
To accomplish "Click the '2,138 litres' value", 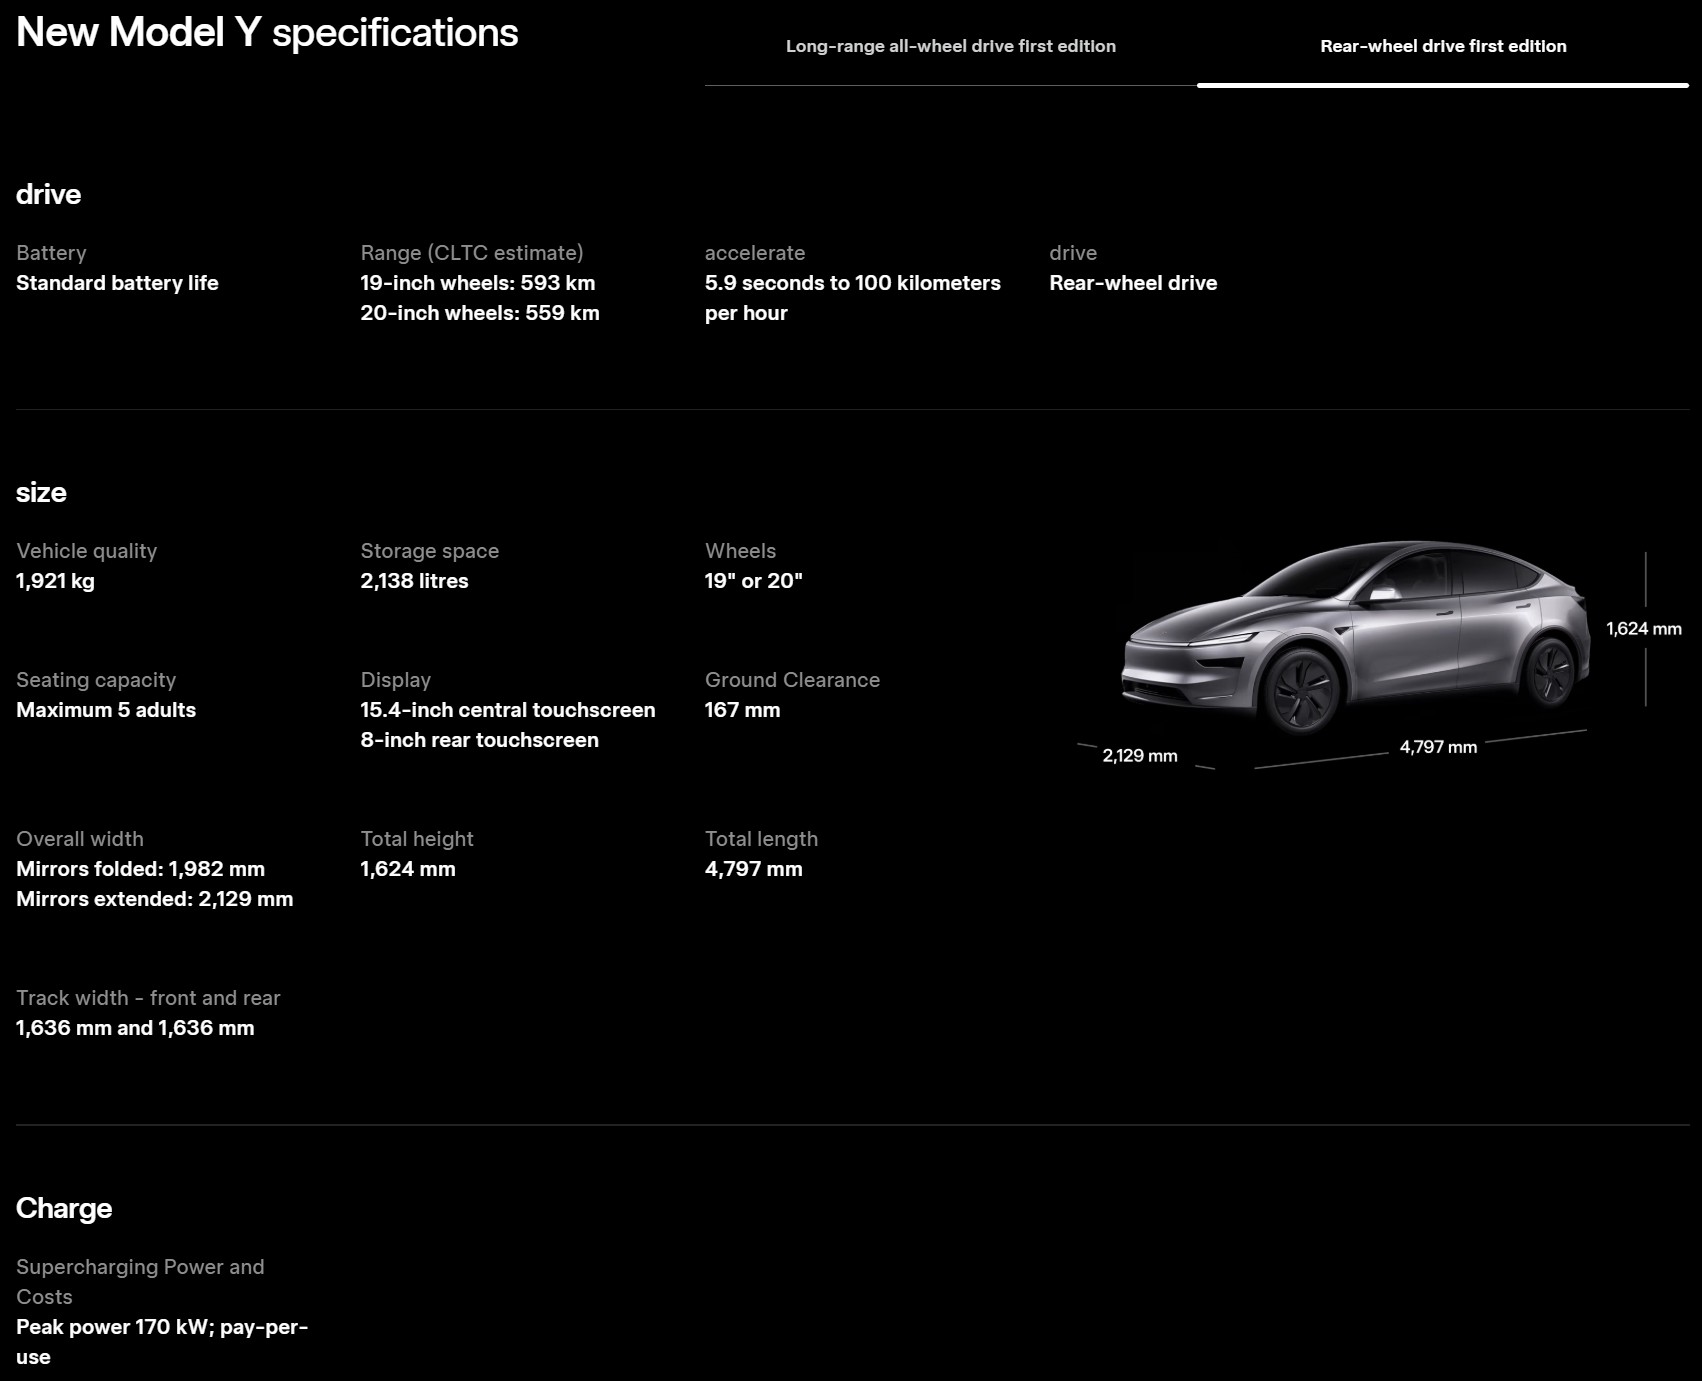I will click(414, 581).
